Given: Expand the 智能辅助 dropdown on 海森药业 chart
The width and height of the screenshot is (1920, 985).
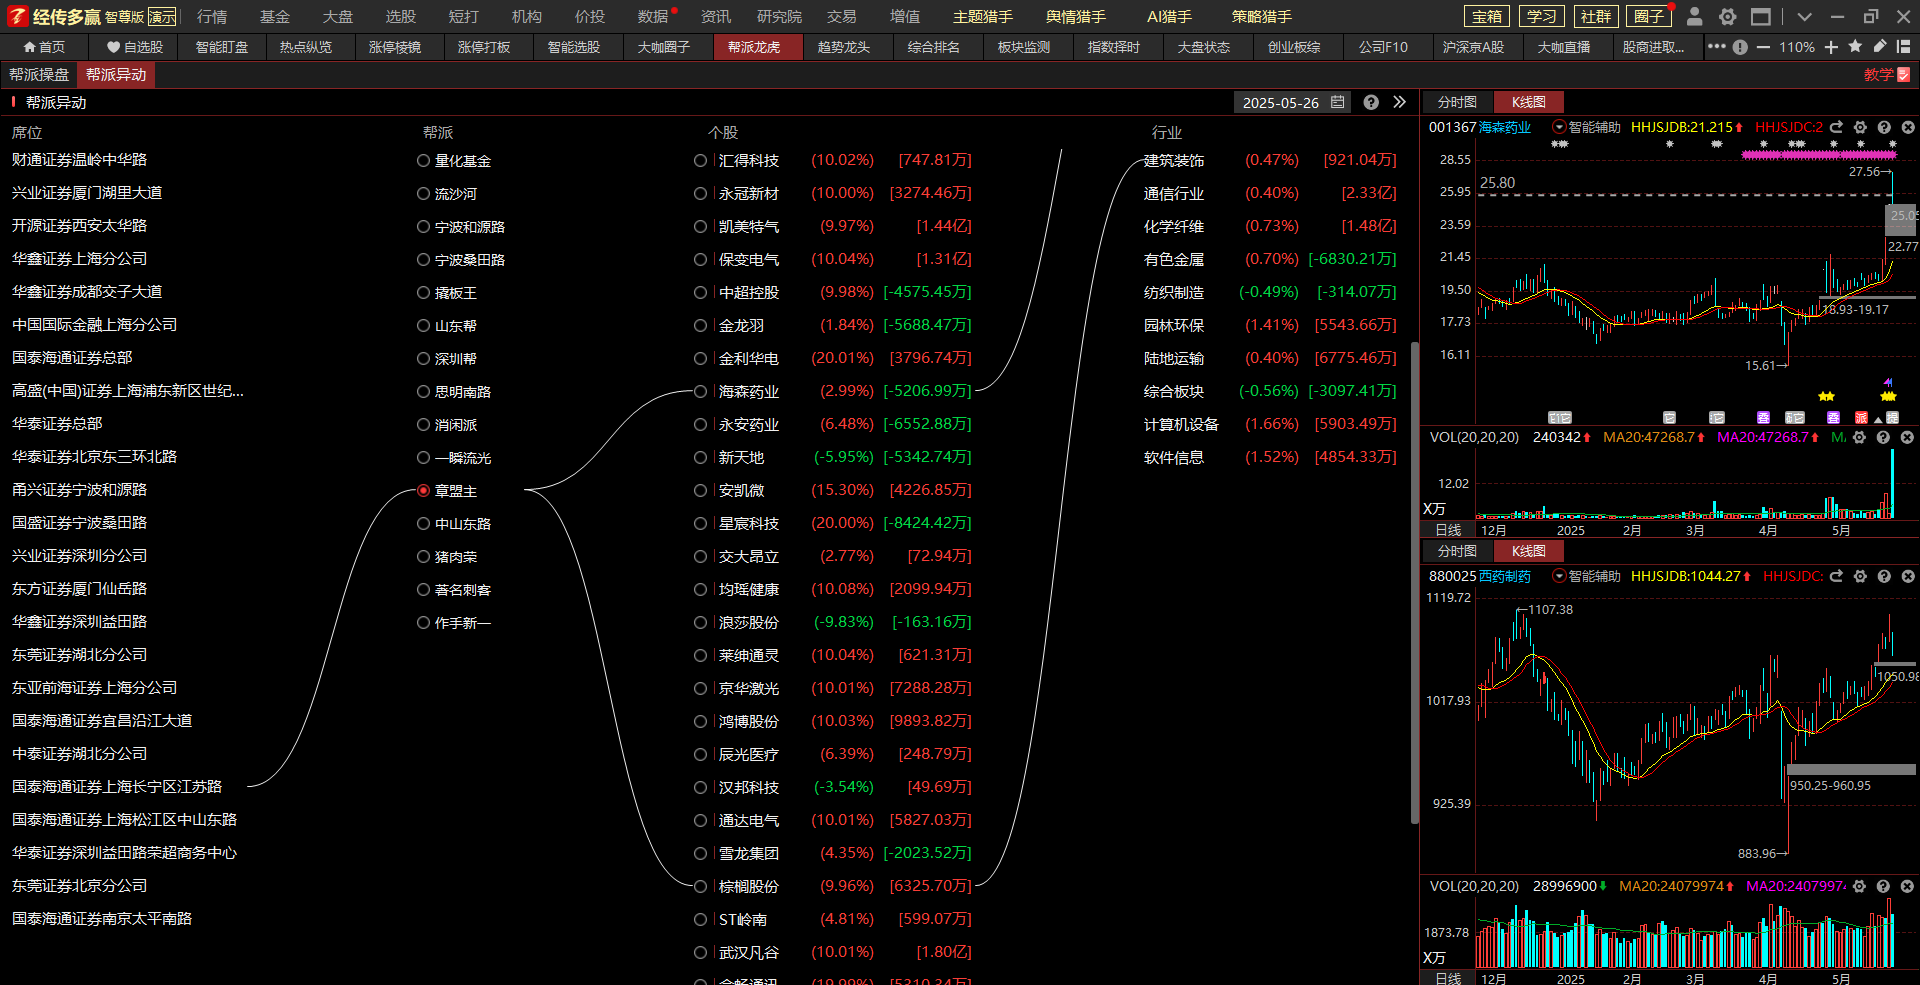Looking at the screenshot, I should (x=1559, y=127).
